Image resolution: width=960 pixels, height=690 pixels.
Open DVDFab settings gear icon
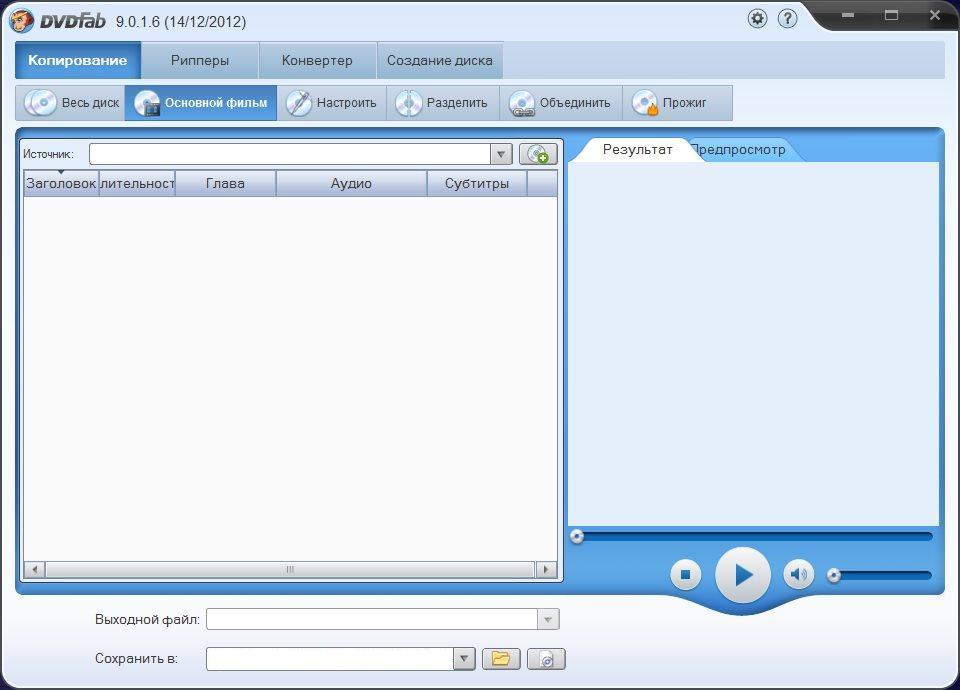coord(757,18)
